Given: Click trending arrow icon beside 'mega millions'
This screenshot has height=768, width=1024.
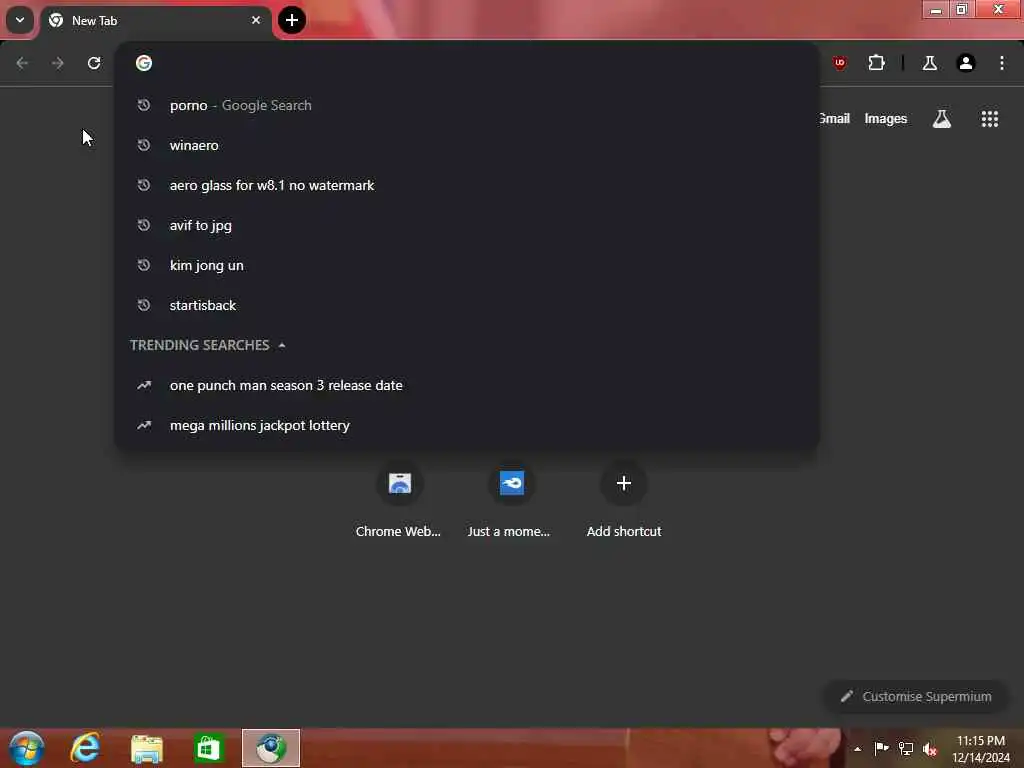Looking at the screenshot, I should (x=144, y=425).
